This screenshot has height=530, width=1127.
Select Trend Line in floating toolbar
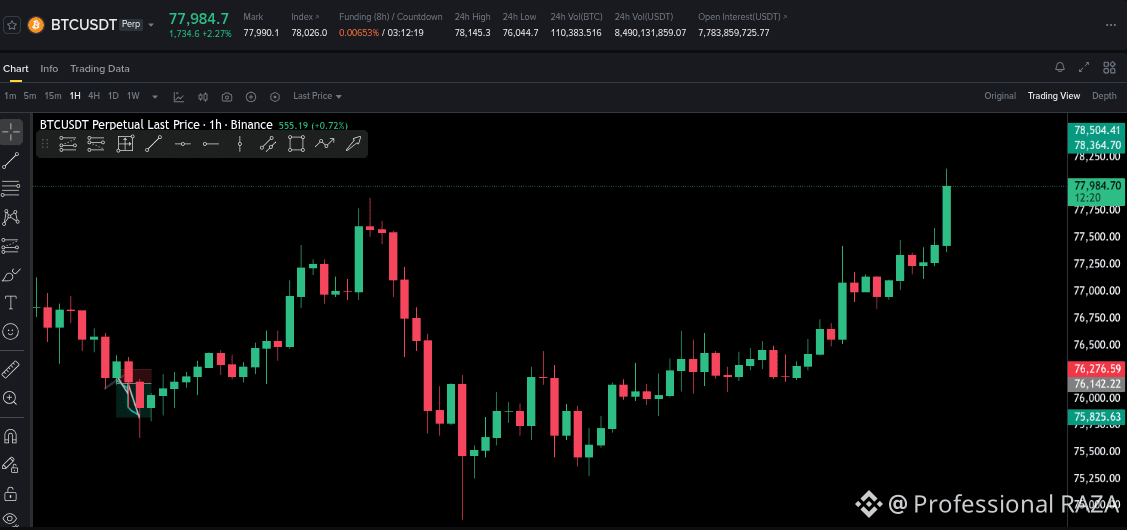click(x=153, y=144)
